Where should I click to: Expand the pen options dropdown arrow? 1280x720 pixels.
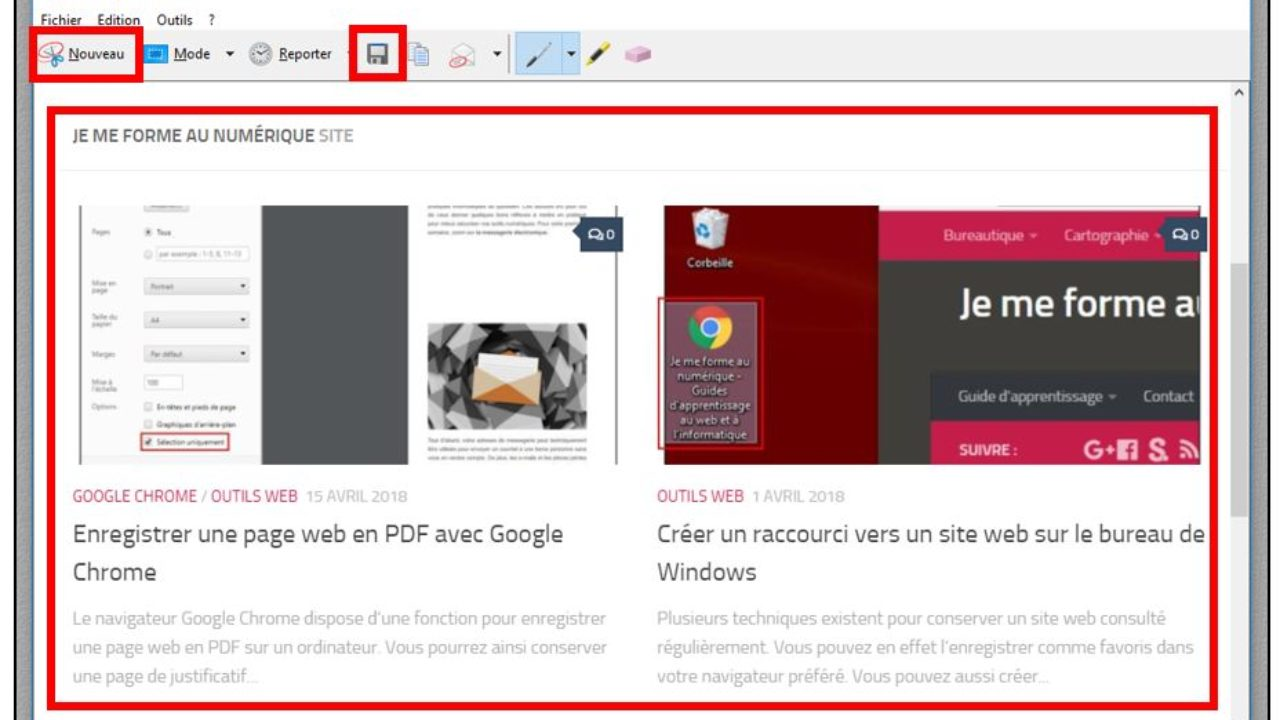(571, 54)
